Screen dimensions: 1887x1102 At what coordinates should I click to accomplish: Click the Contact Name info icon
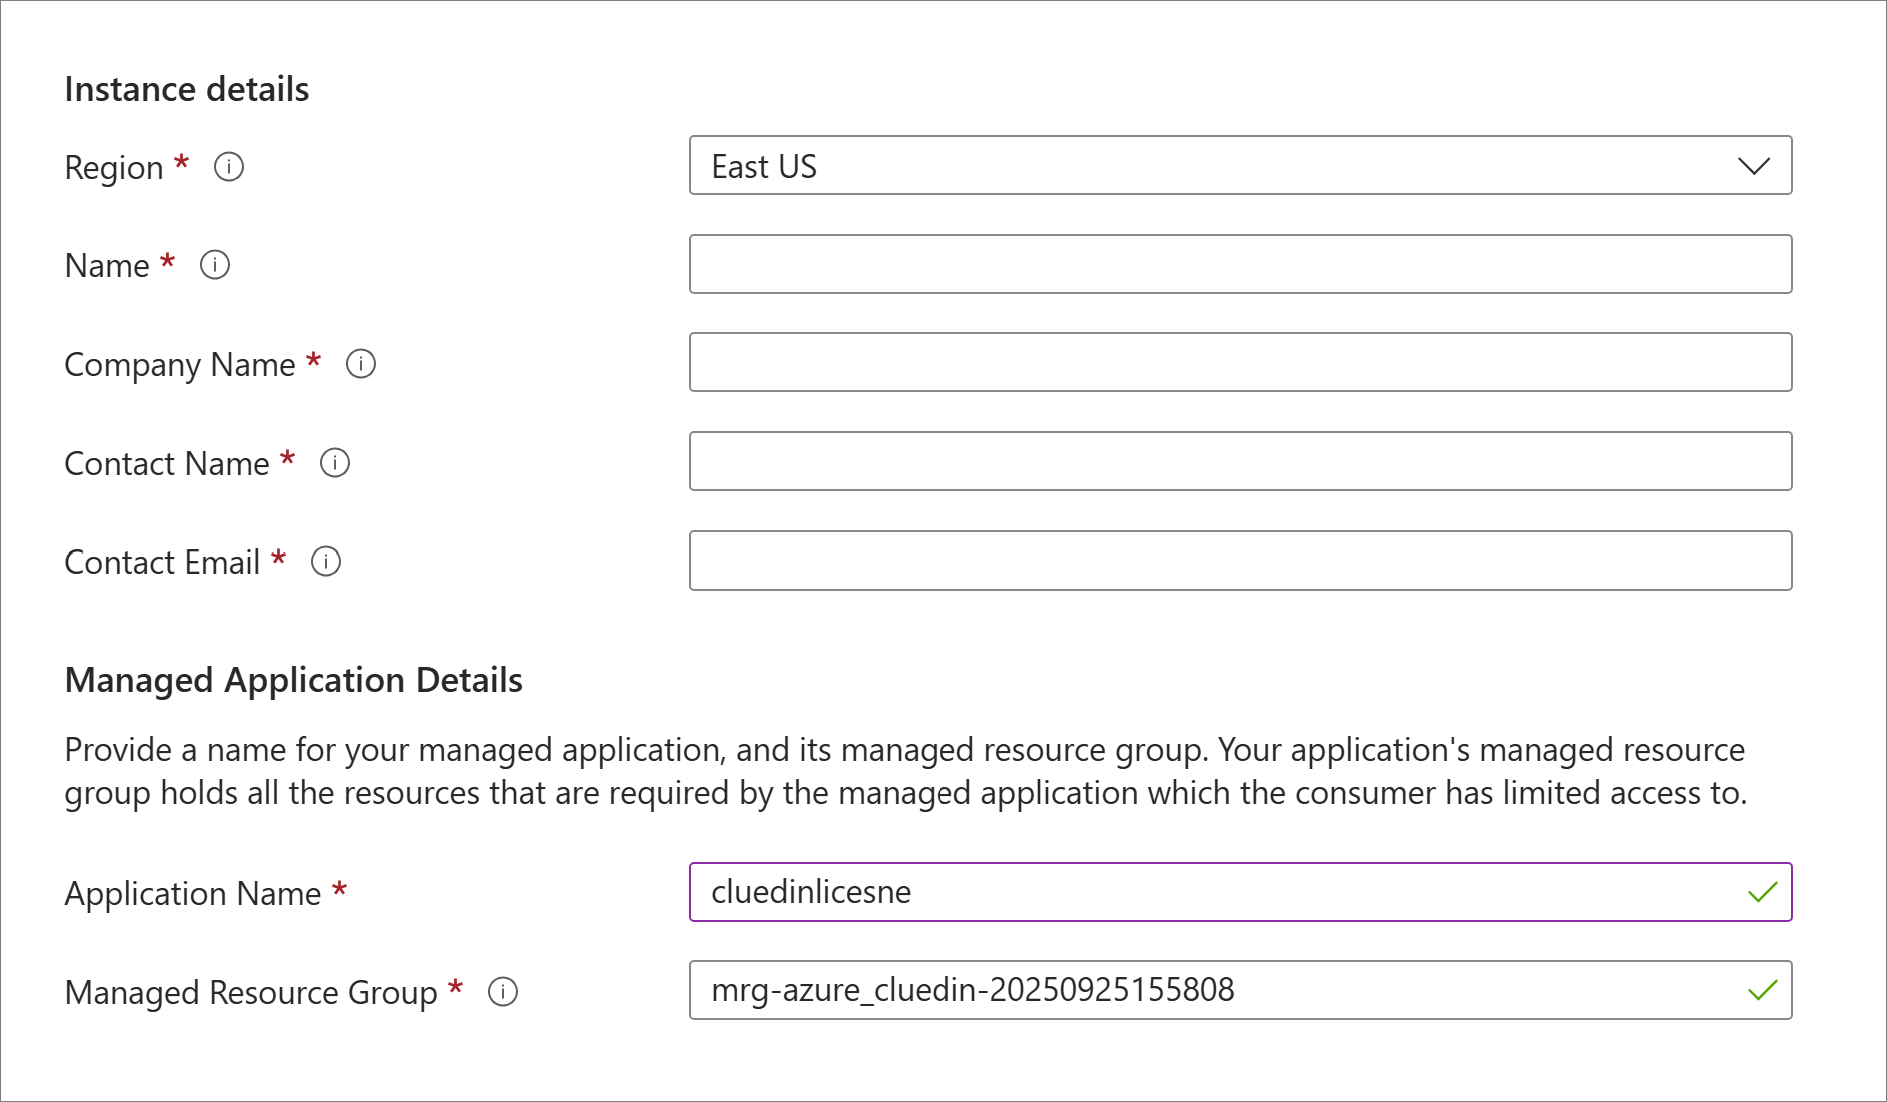(x=335, y=463)
